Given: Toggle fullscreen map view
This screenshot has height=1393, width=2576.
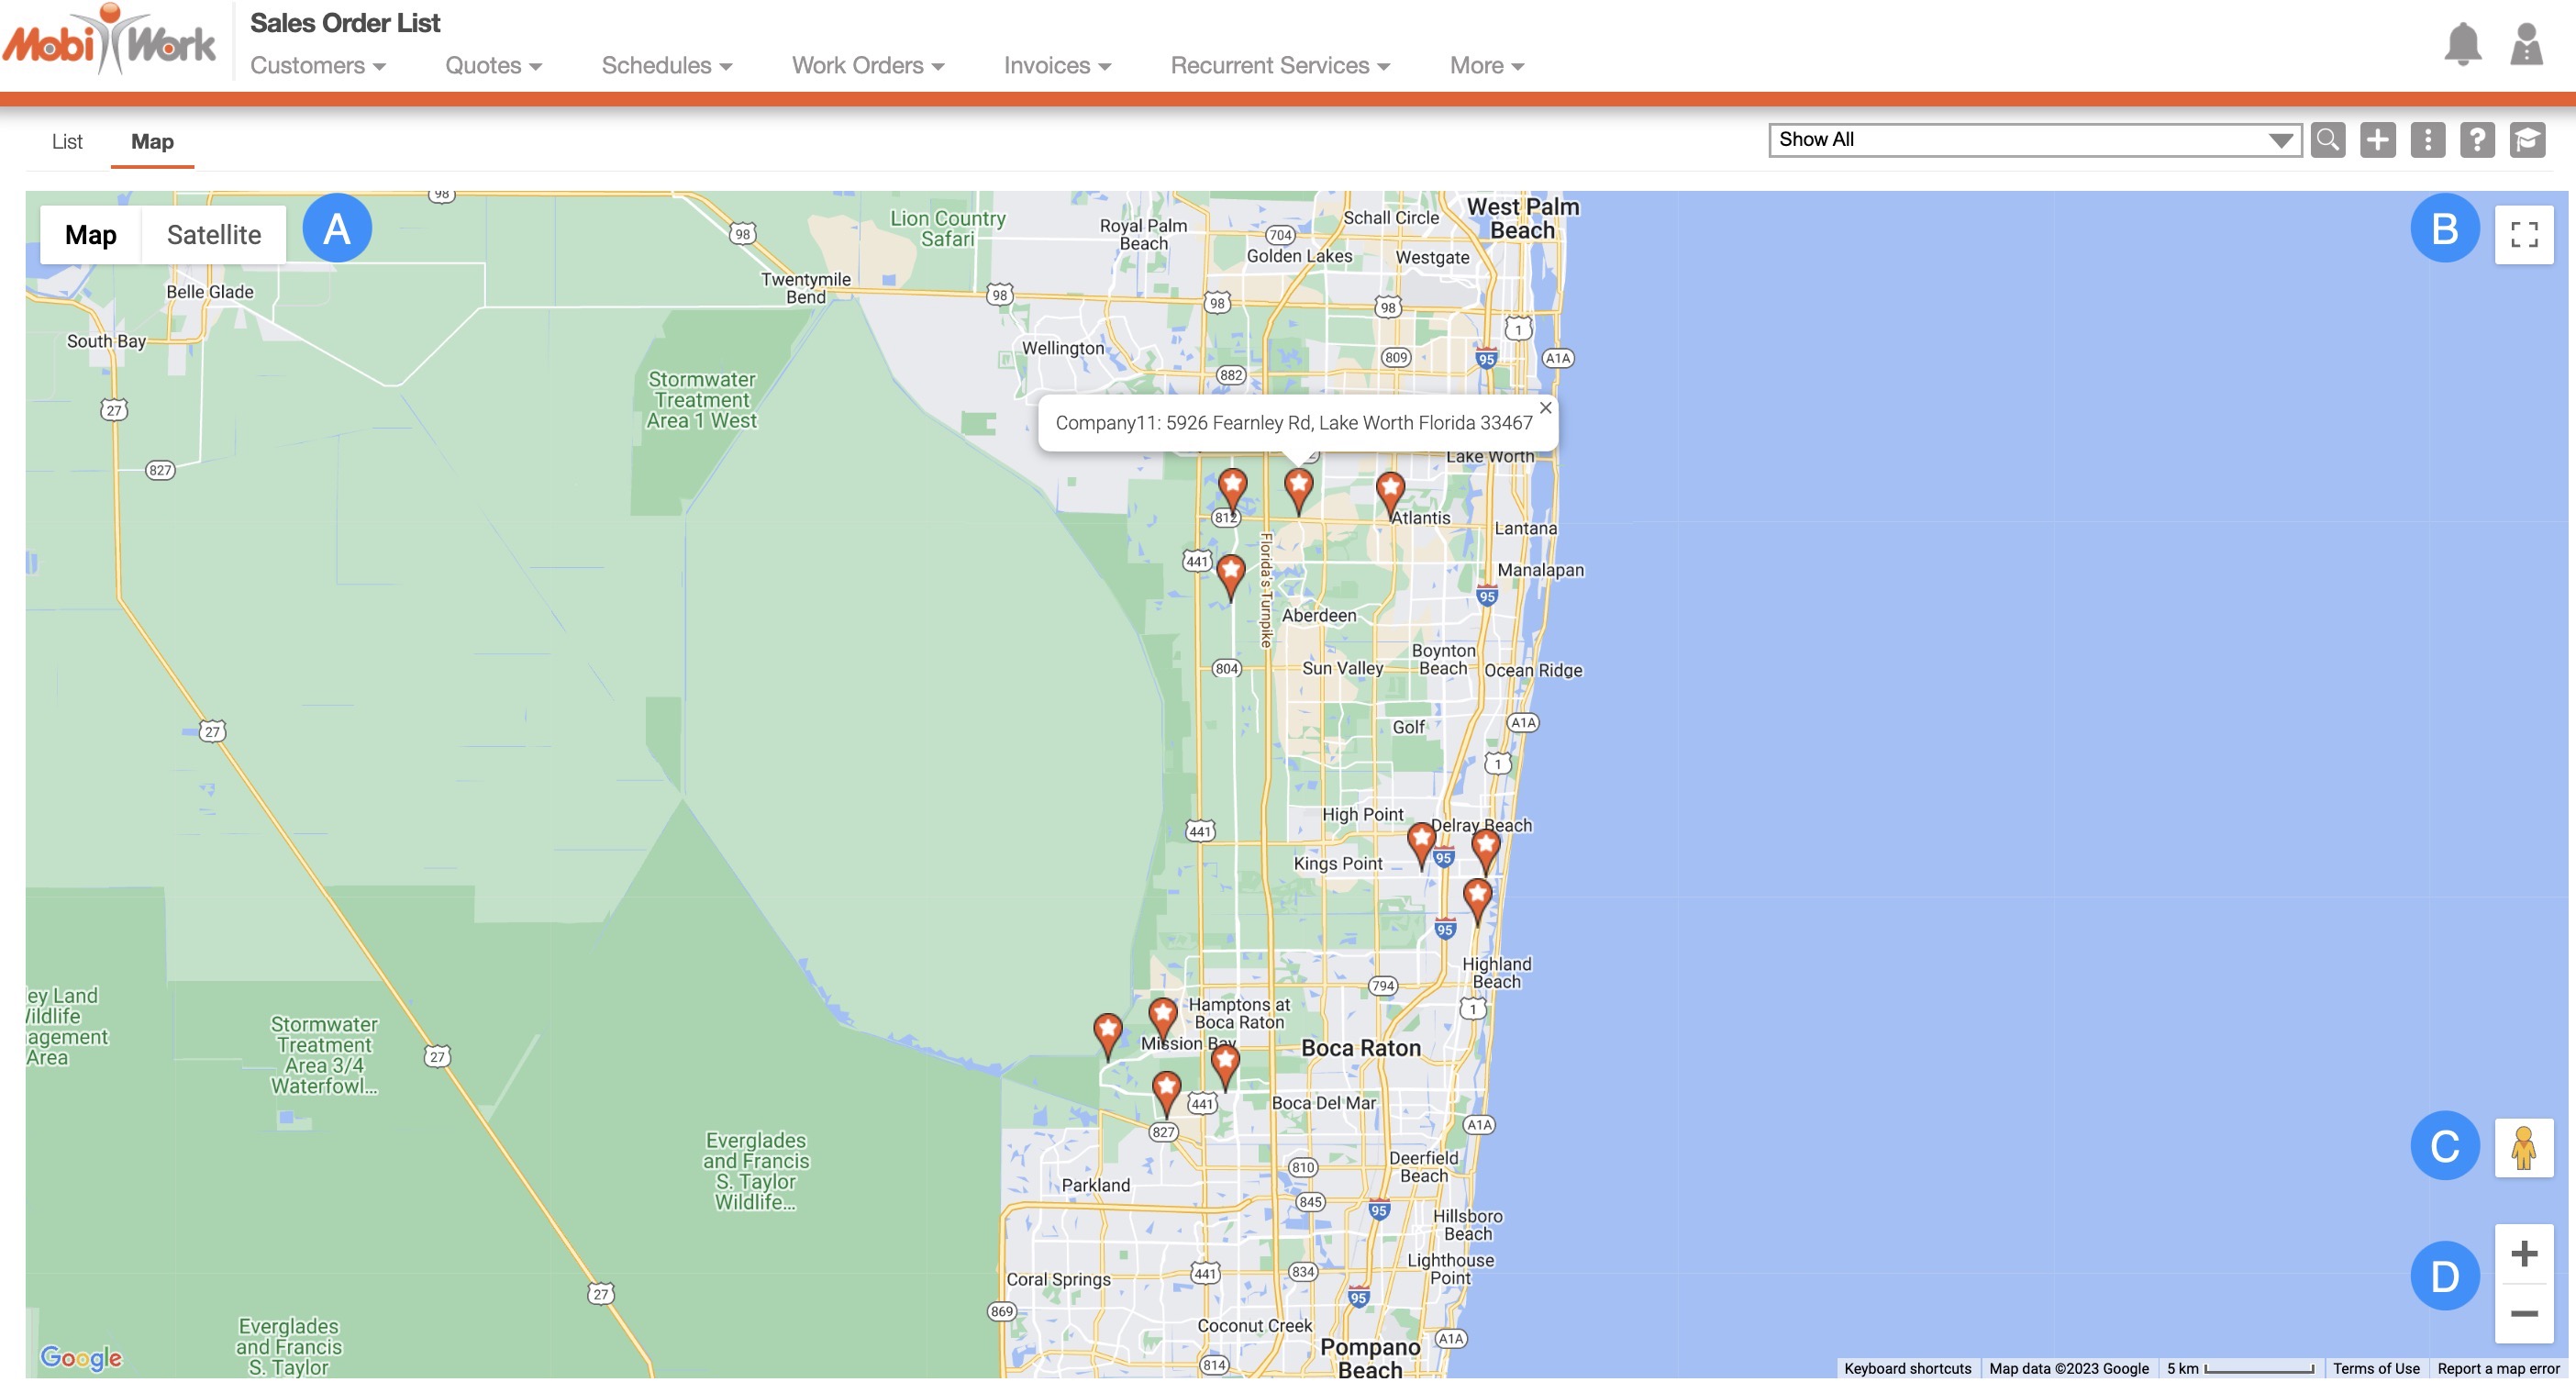Looking at the screenshot, I should click(2523, 235).
